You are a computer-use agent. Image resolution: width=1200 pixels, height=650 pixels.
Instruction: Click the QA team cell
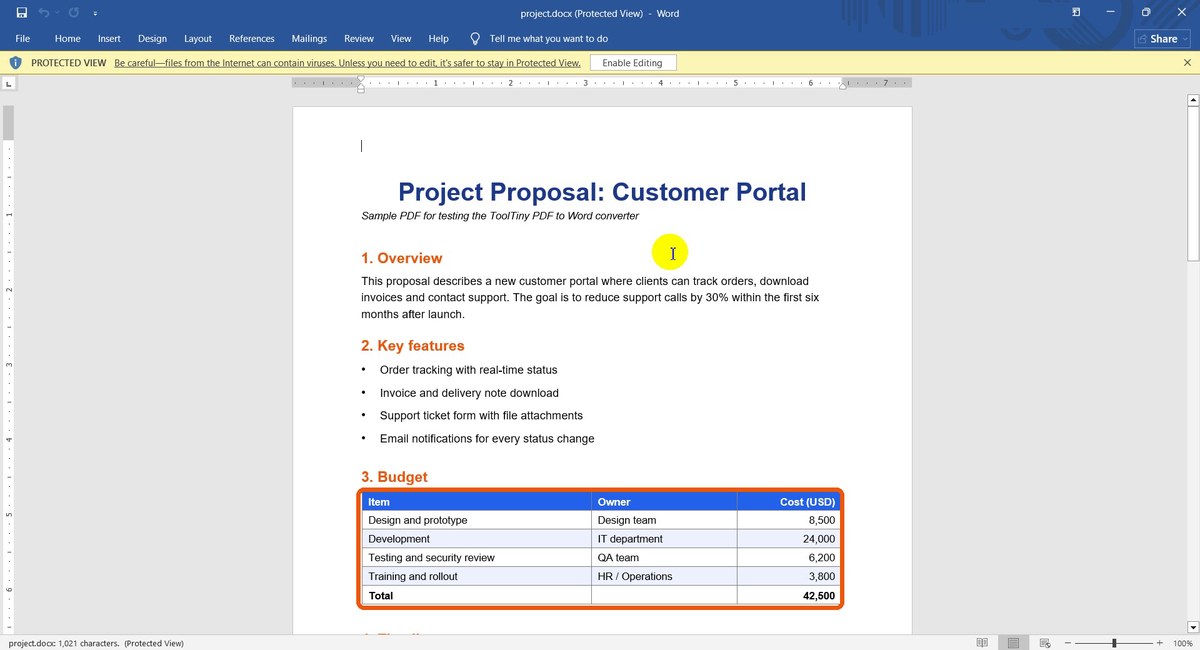pyautogui.click(x=664, y=558)
